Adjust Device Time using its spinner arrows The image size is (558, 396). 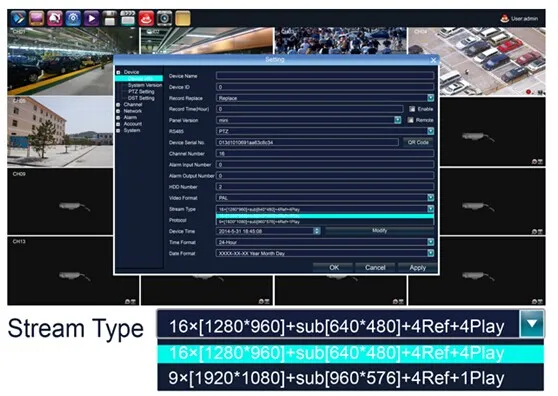click(317, 231)
